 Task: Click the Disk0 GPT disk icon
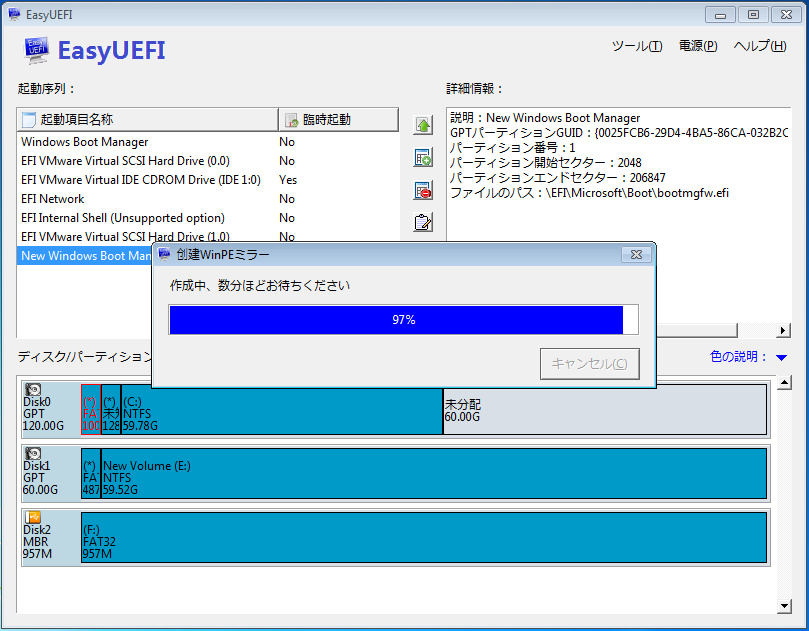pos(32,388)
